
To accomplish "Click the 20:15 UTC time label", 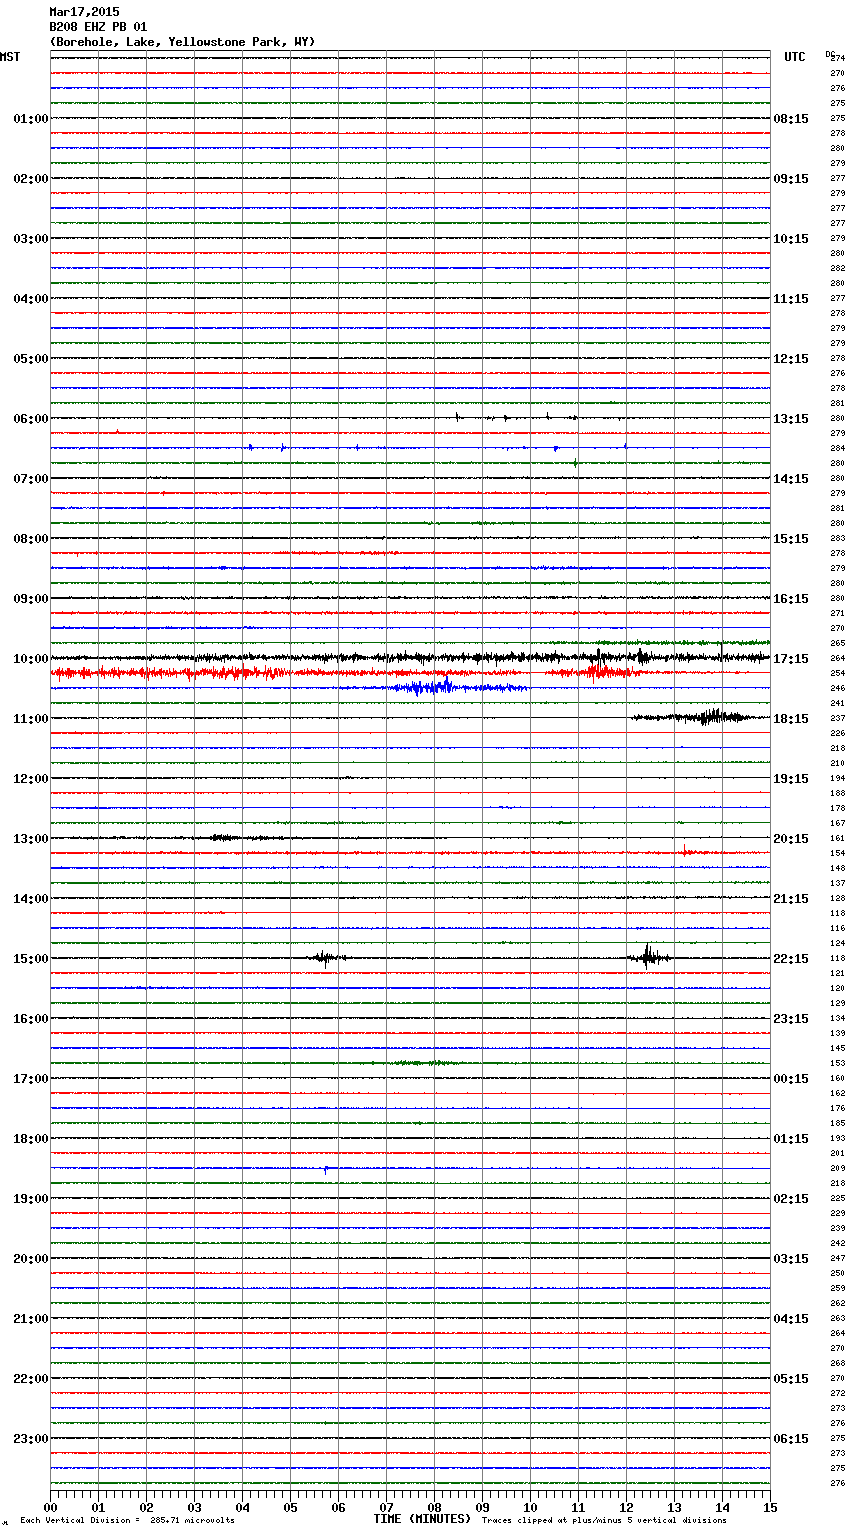I will pos(791,839).
